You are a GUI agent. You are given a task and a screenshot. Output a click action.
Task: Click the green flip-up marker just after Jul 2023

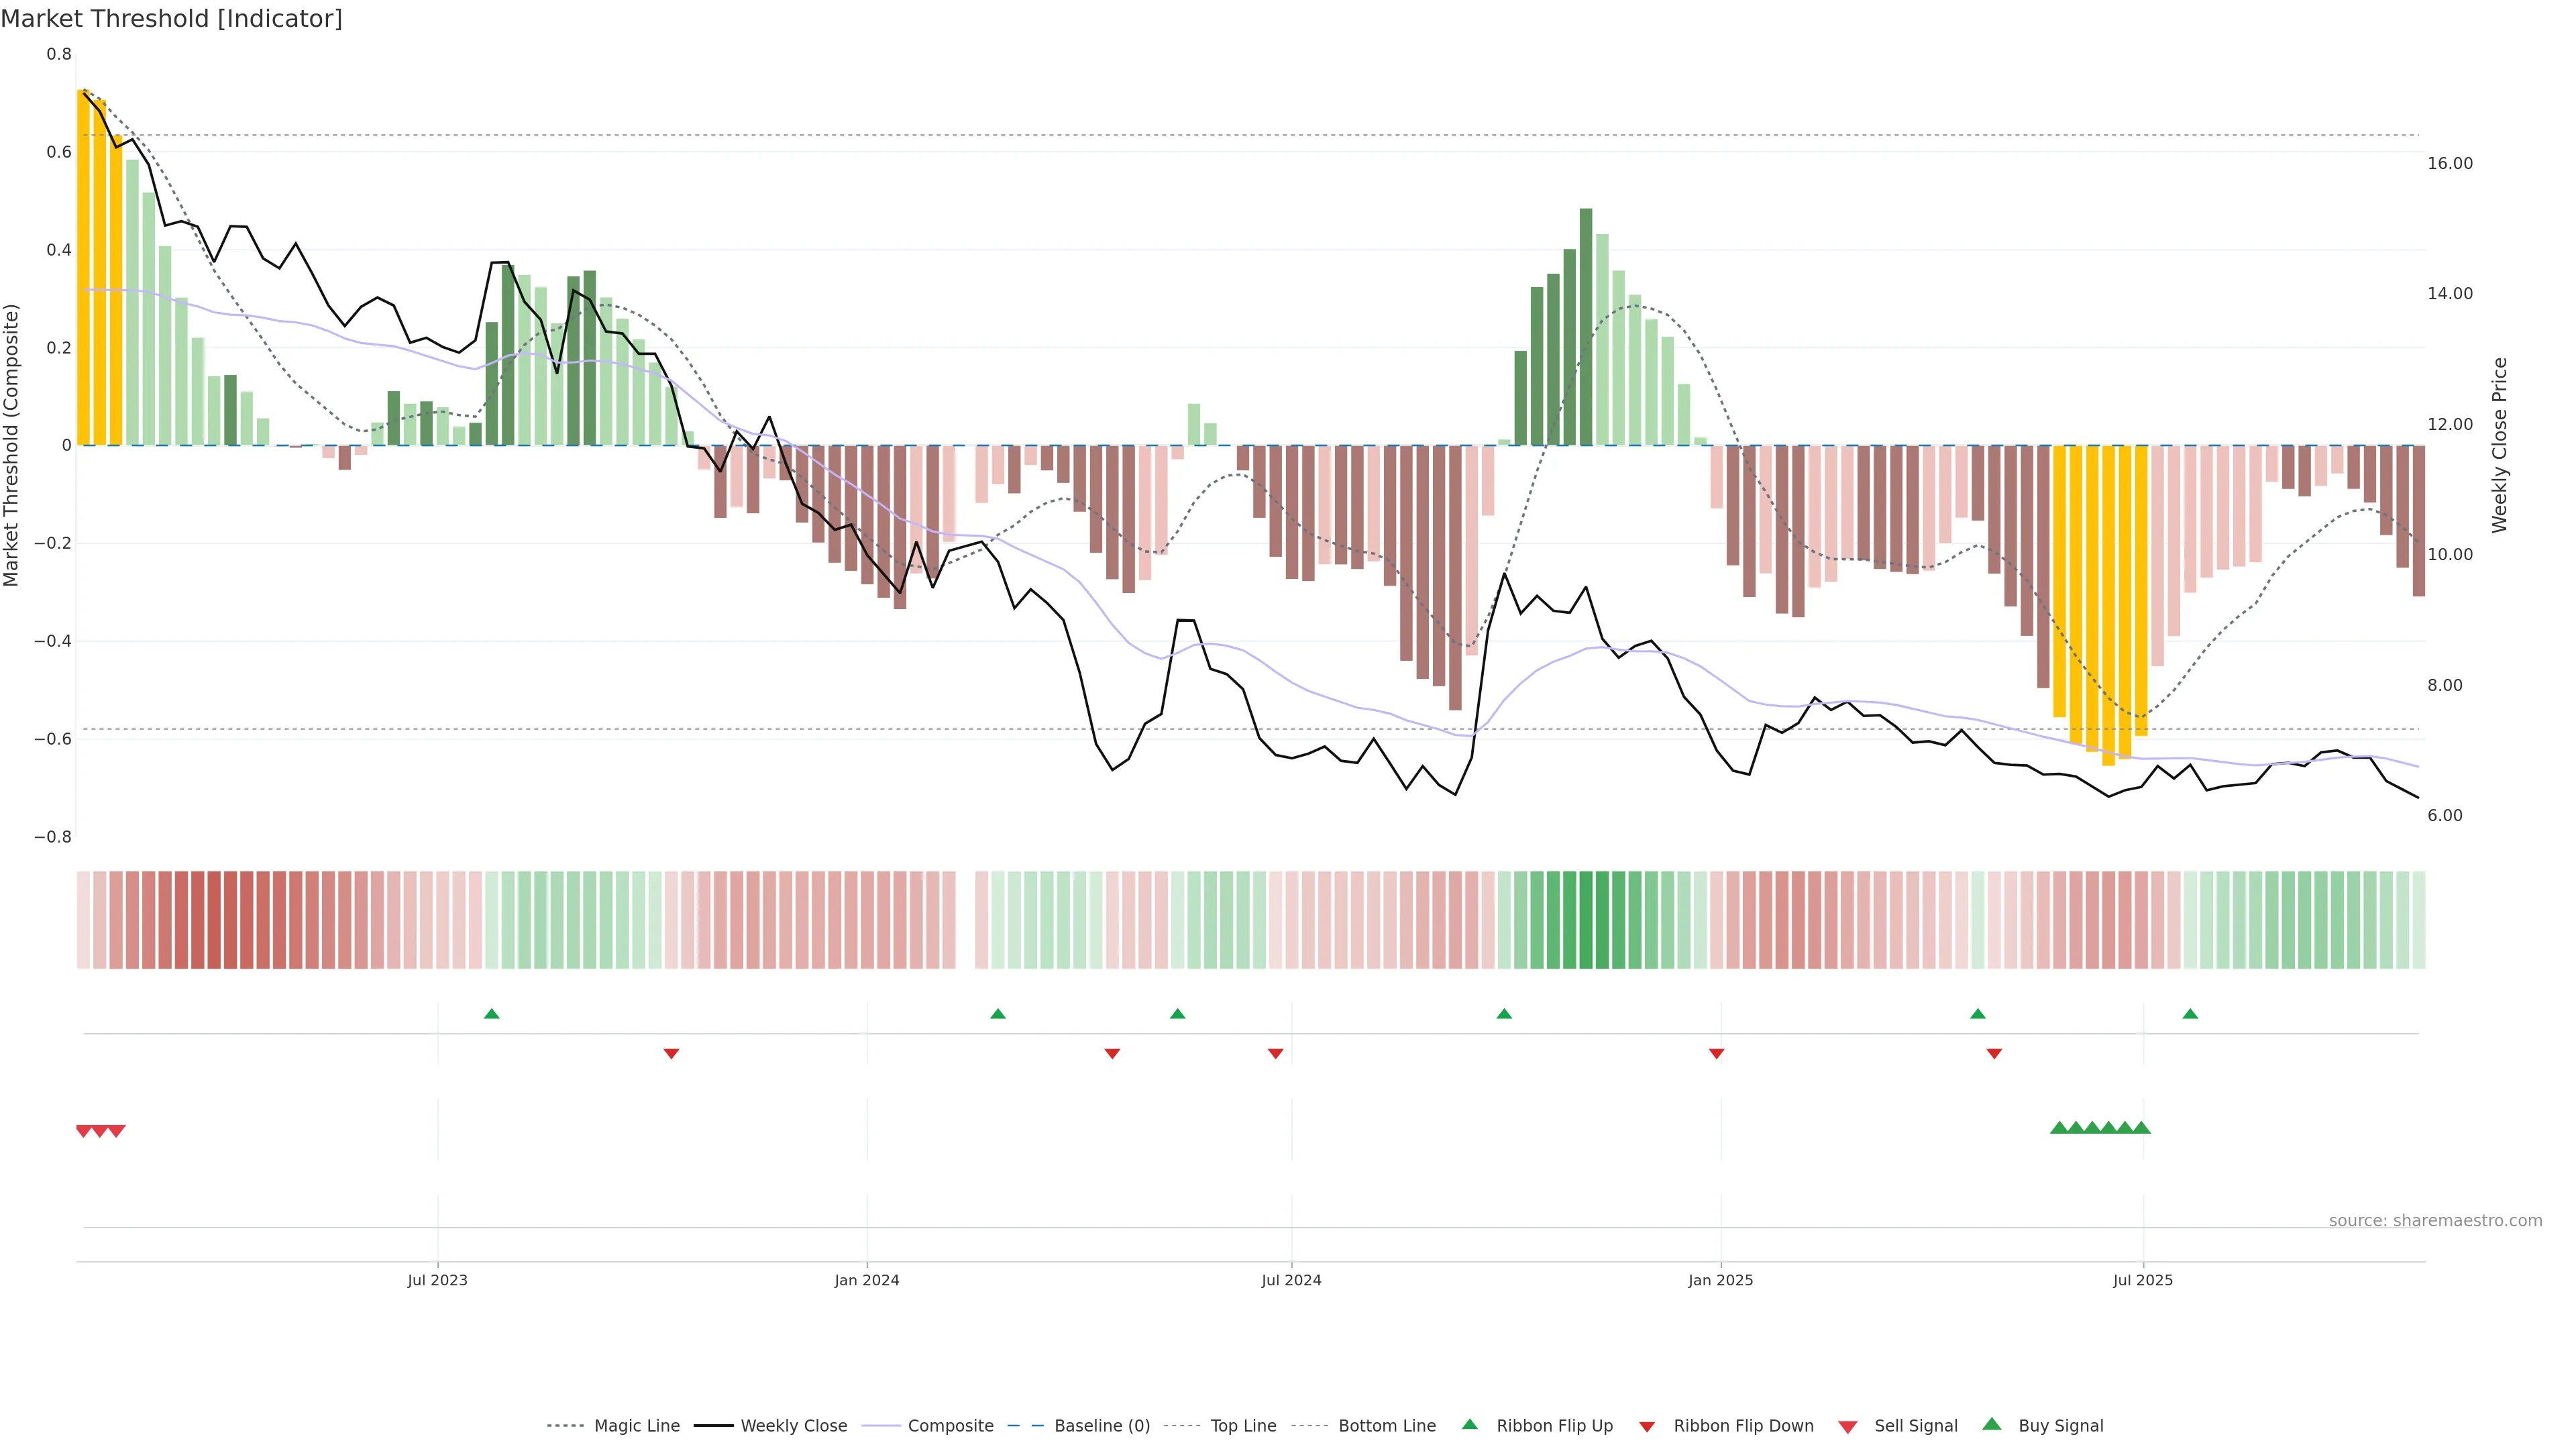[x=491, y=1014]
